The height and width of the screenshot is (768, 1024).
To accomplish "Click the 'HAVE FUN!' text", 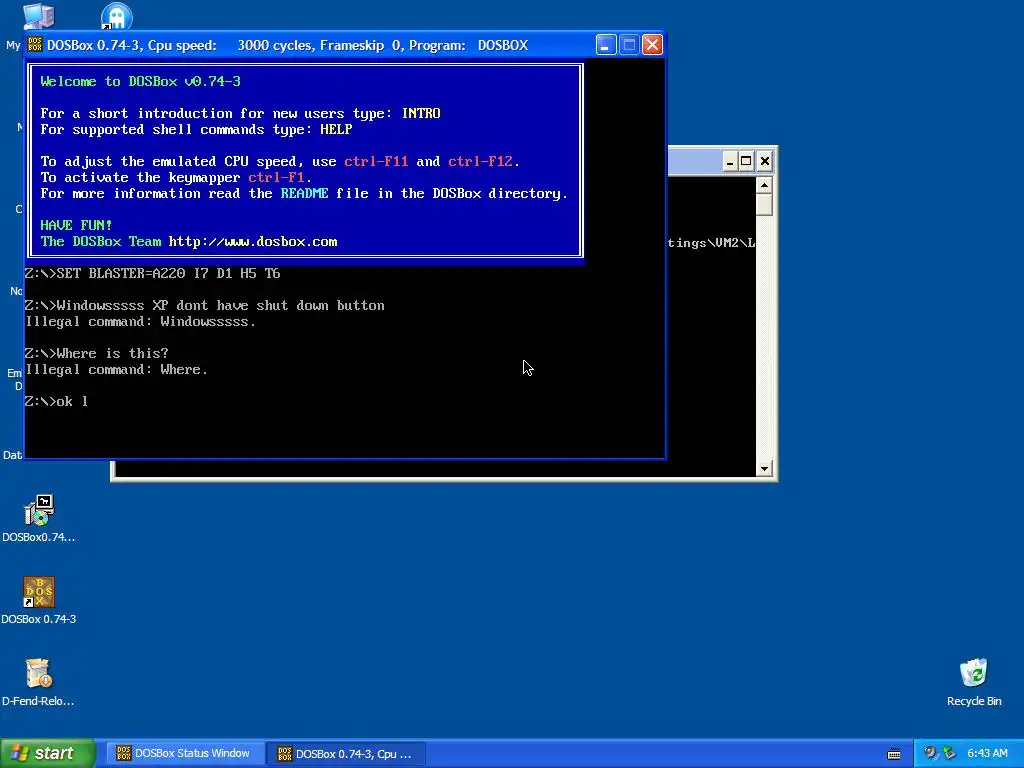I will pyautogui.click(x=76, y=225).
